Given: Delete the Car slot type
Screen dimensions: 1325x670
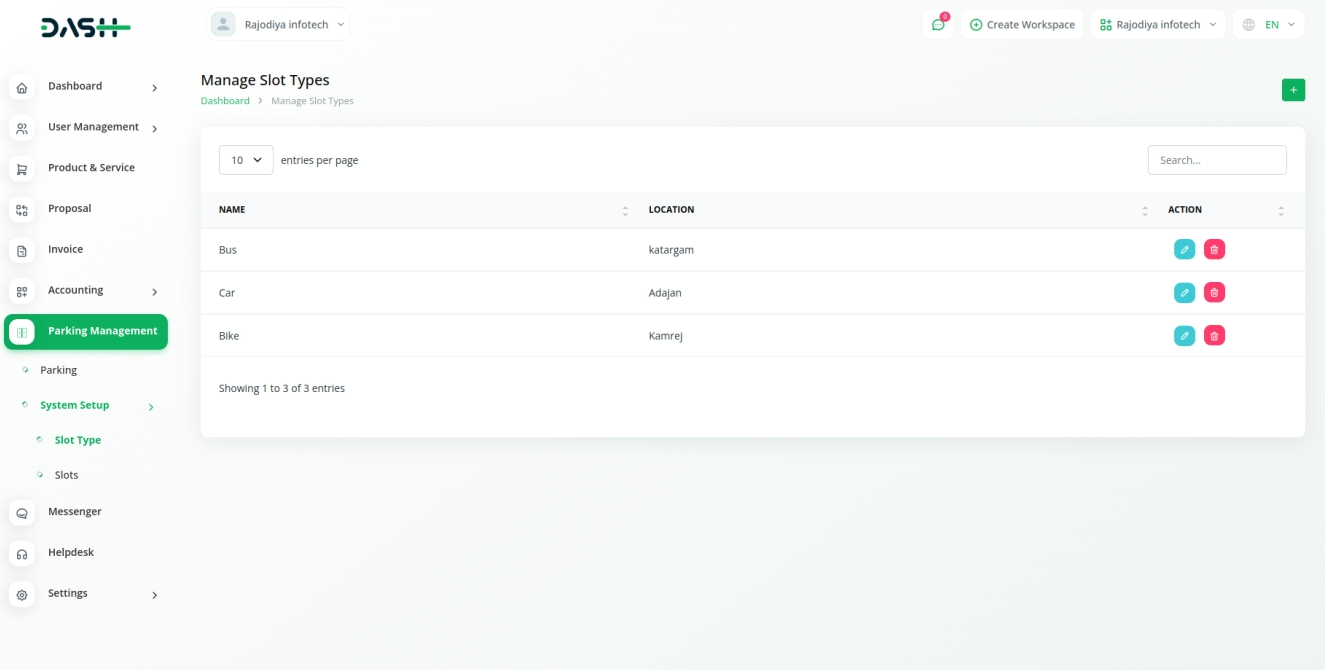Looking at the screenshot, I should point(1214,293).
